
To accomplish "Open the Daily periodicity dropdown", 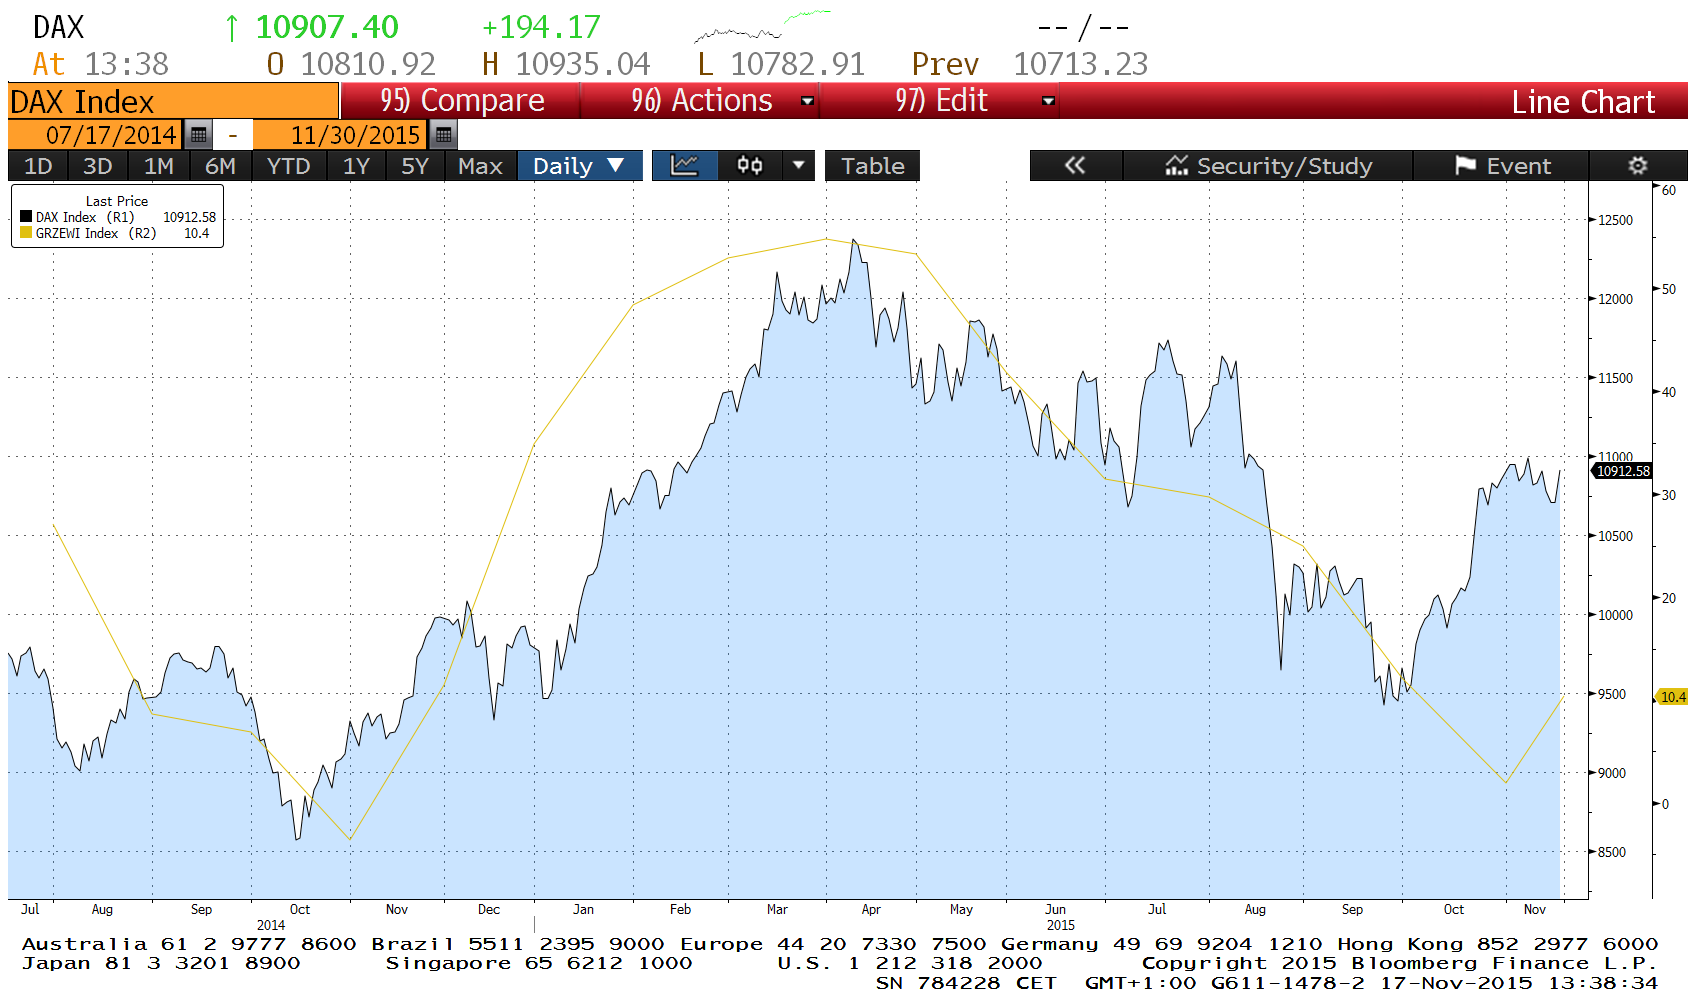I will (579, 166).
